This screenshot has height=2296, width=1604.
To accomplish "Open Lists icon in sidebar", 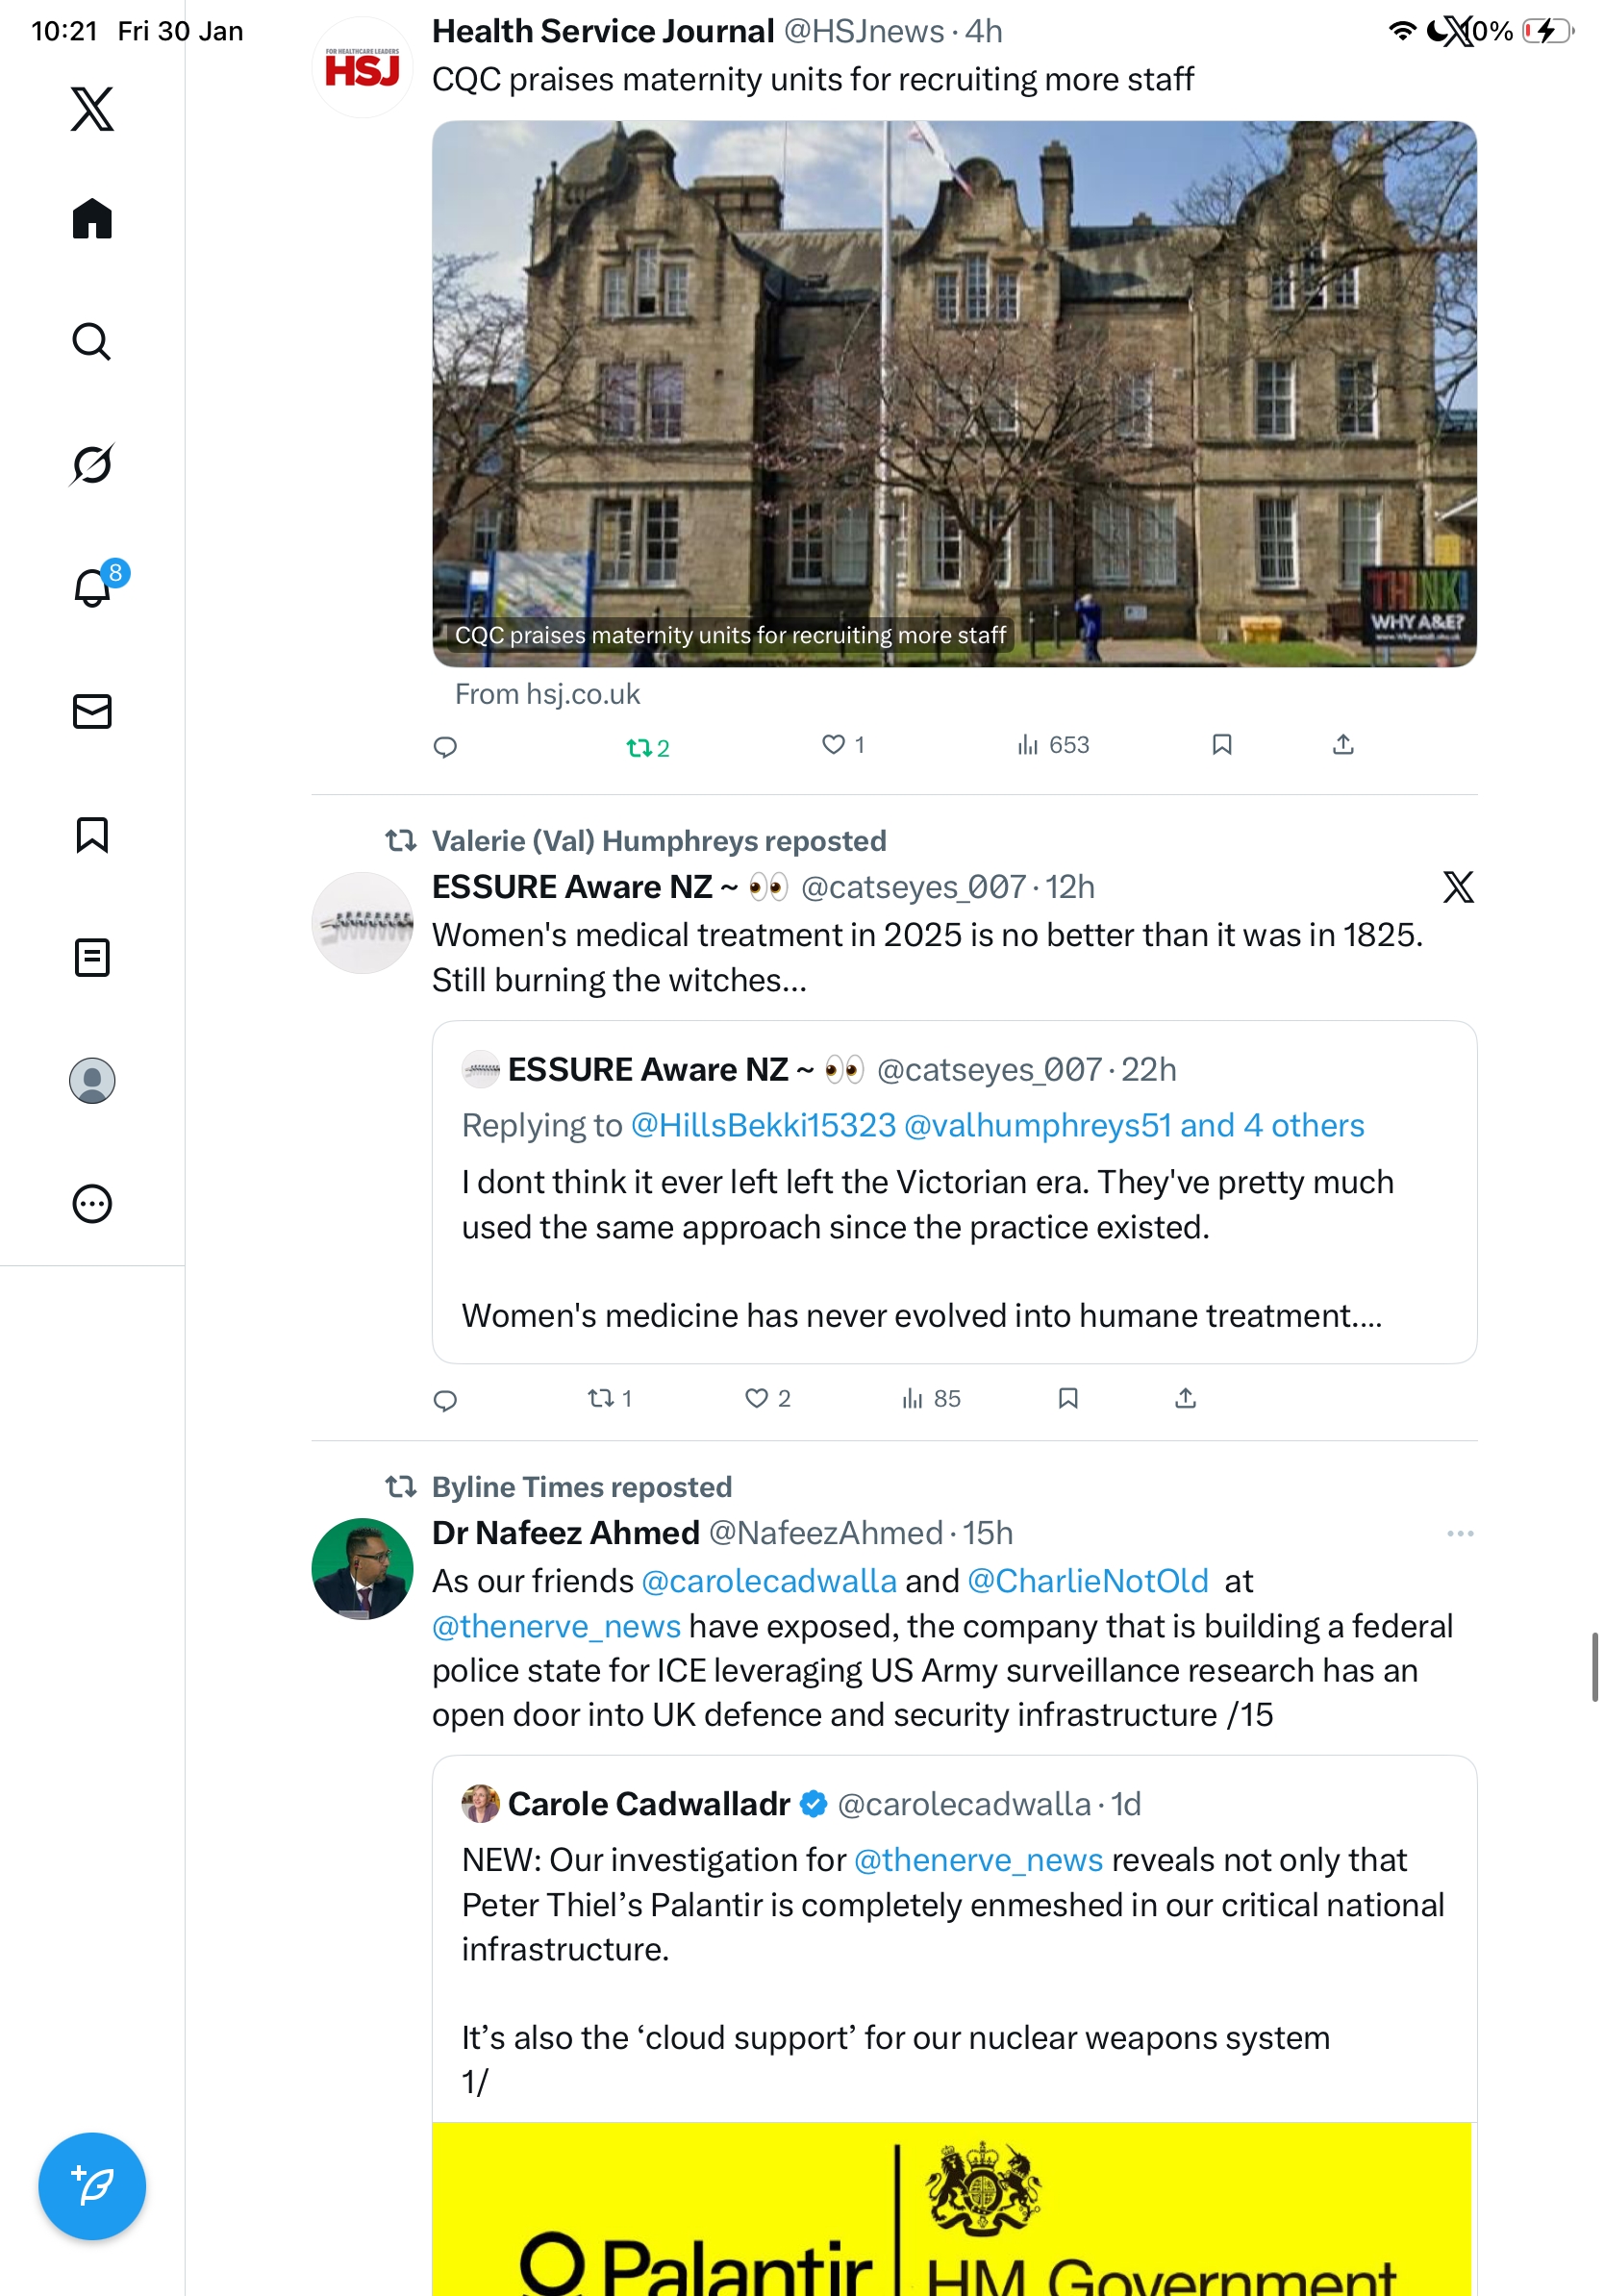I will (92, 957).
